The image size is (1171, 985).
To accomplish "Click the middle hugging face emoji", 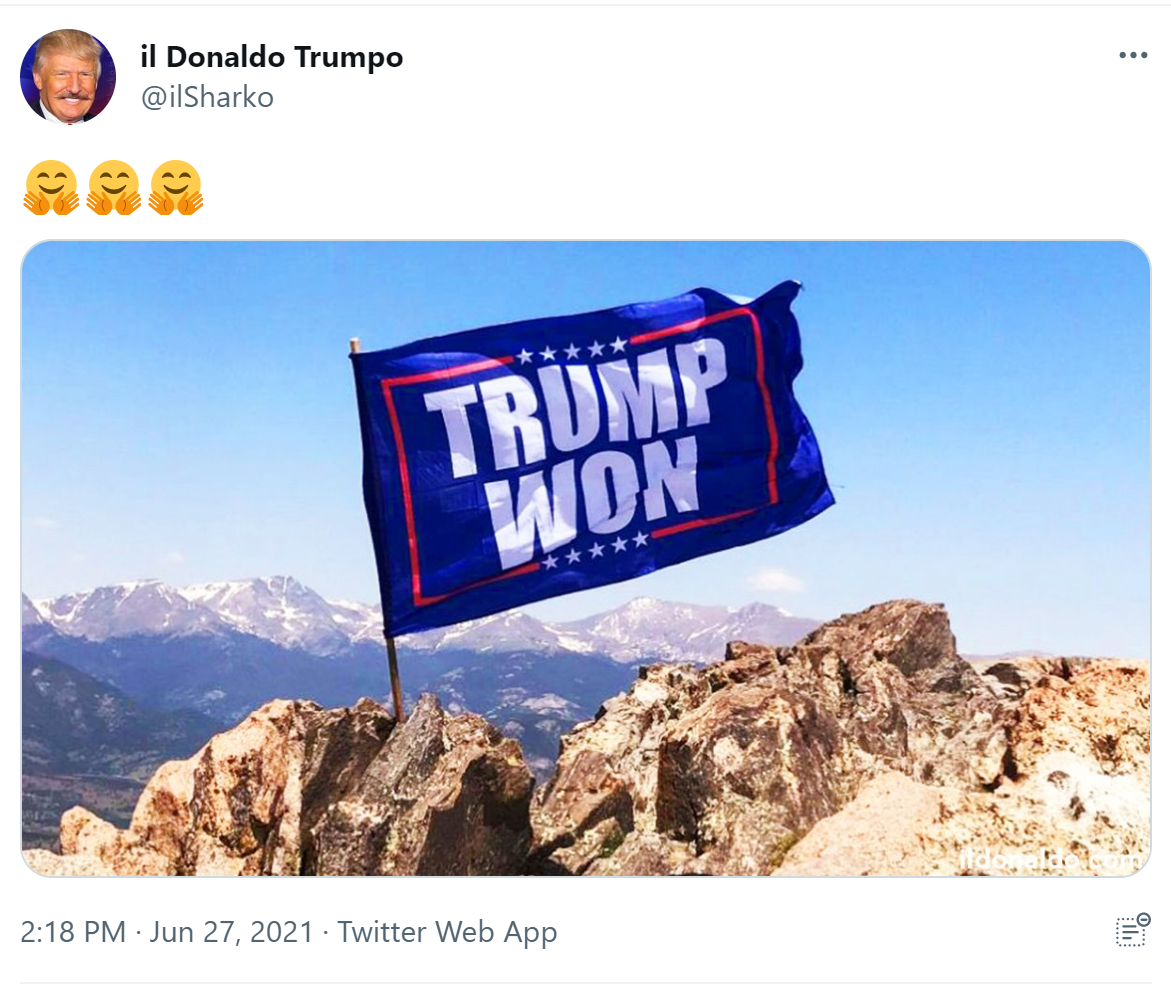I will (x=114, y=187).
